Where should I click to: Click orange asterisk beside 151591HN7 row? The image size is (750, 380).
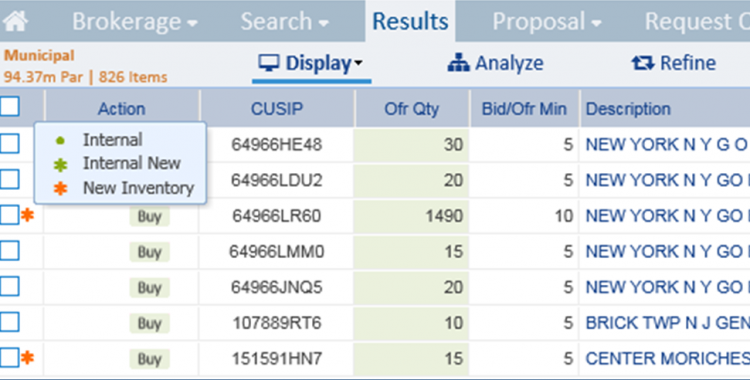click(28, 358)
